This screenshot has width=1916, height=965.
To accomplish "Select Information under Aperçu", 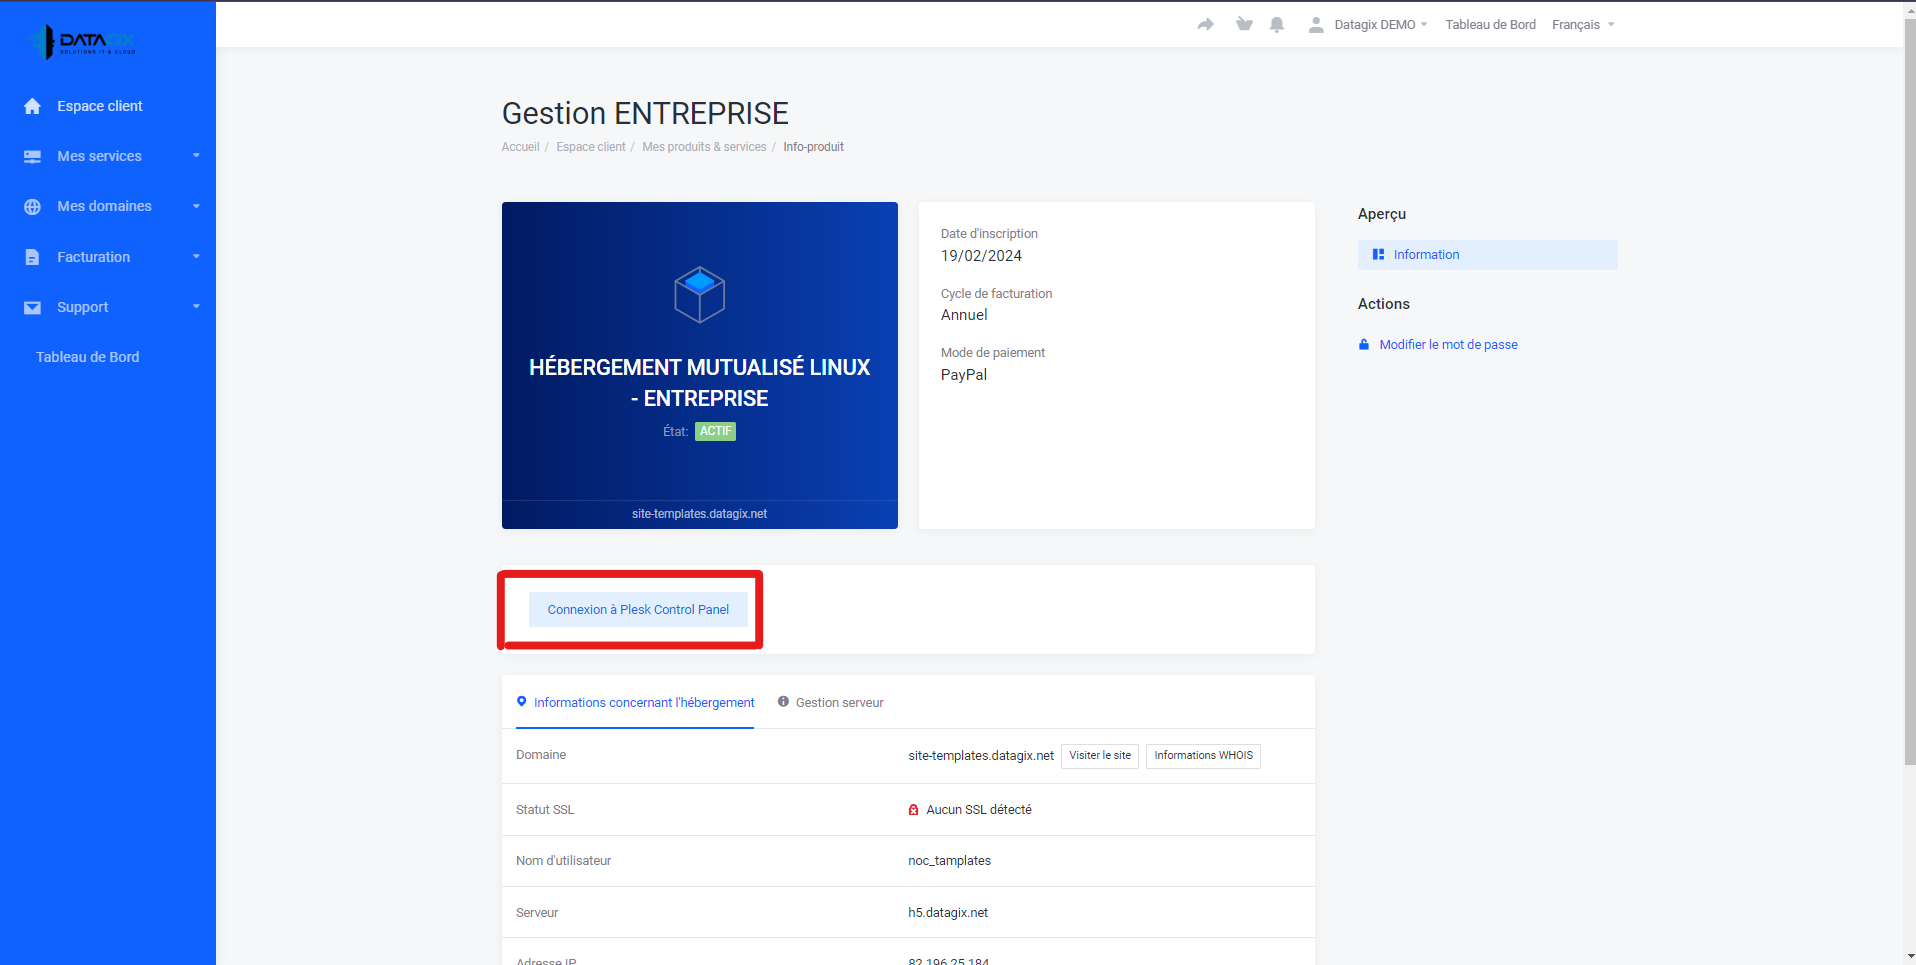I will pos(1487,255).
